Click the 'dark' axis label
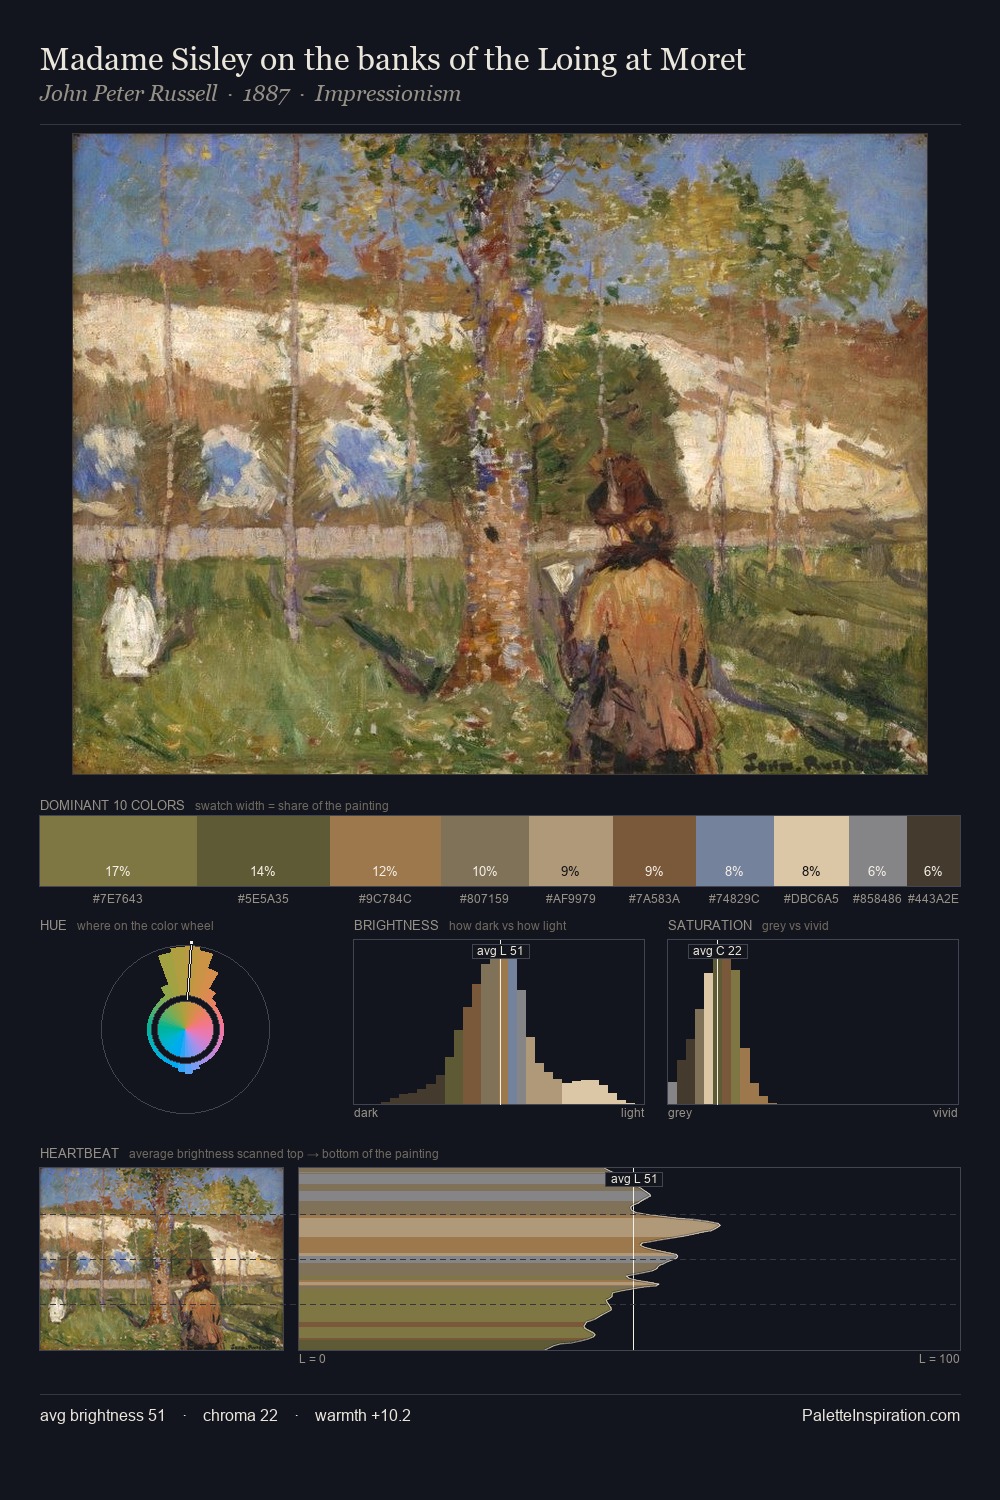Screen dimensions: 1000x1500 pos(366,1113)
